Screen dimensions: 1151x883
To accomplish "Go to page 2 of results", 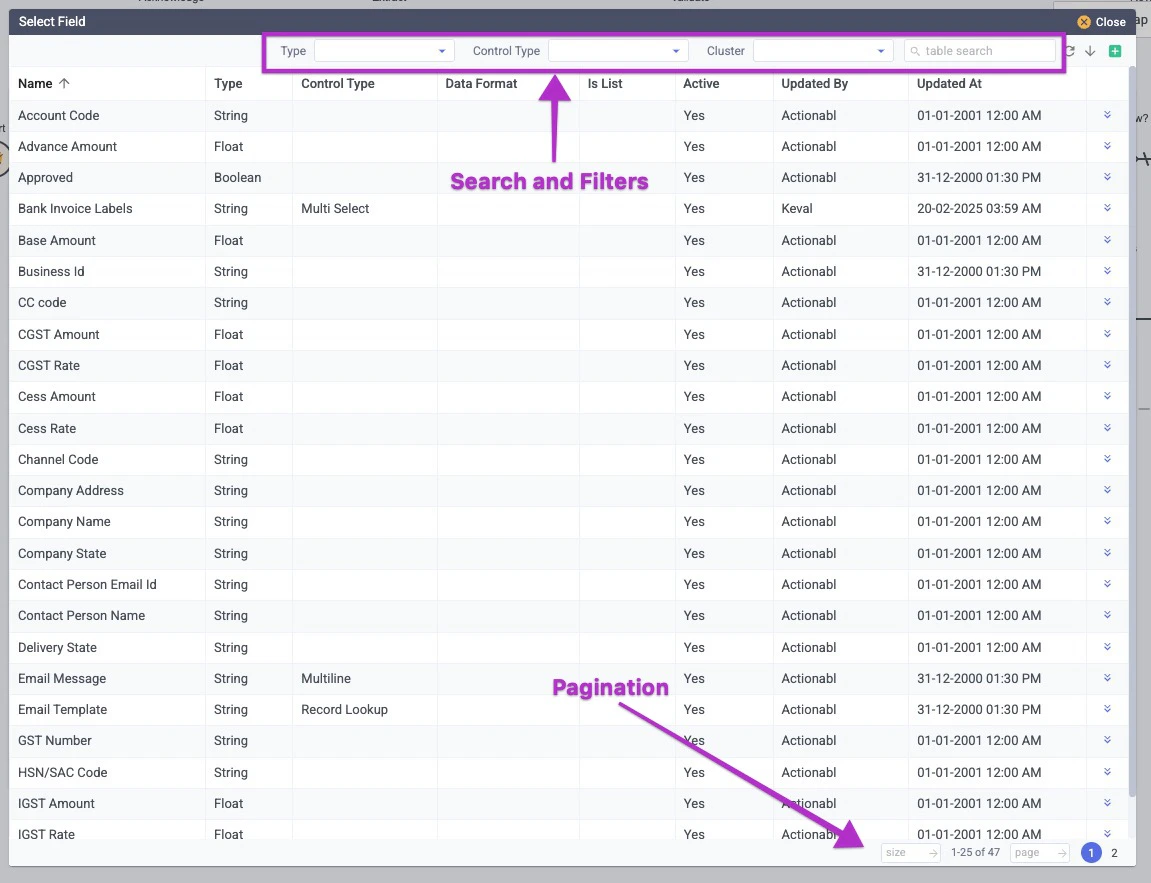I will [1114, 853].
